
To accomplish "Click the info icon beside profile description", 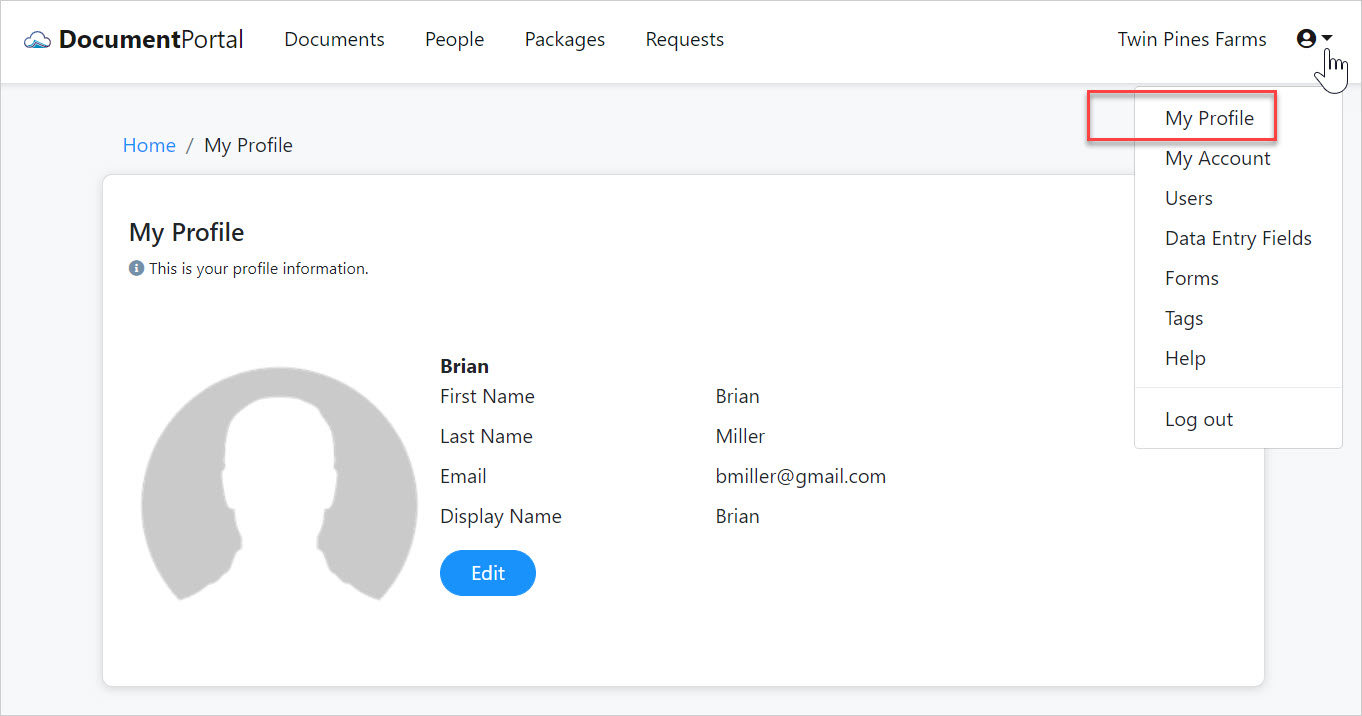I will pyautogui.click(x=135, y=268).
